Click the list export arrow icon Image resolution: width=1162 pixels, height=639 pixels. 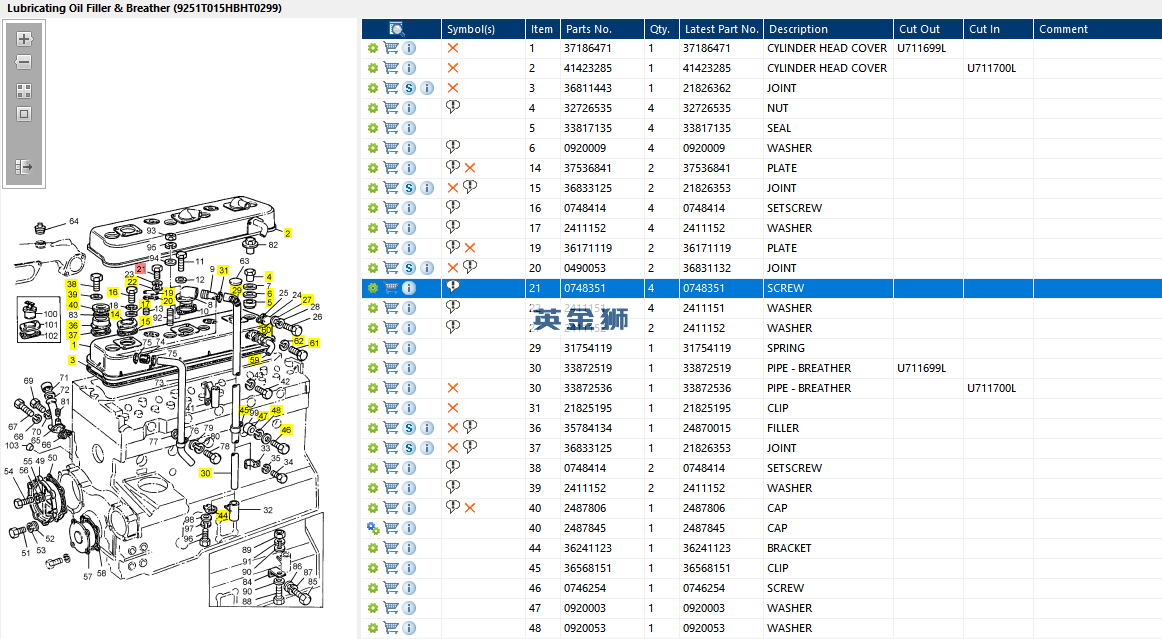coord(24,167)
